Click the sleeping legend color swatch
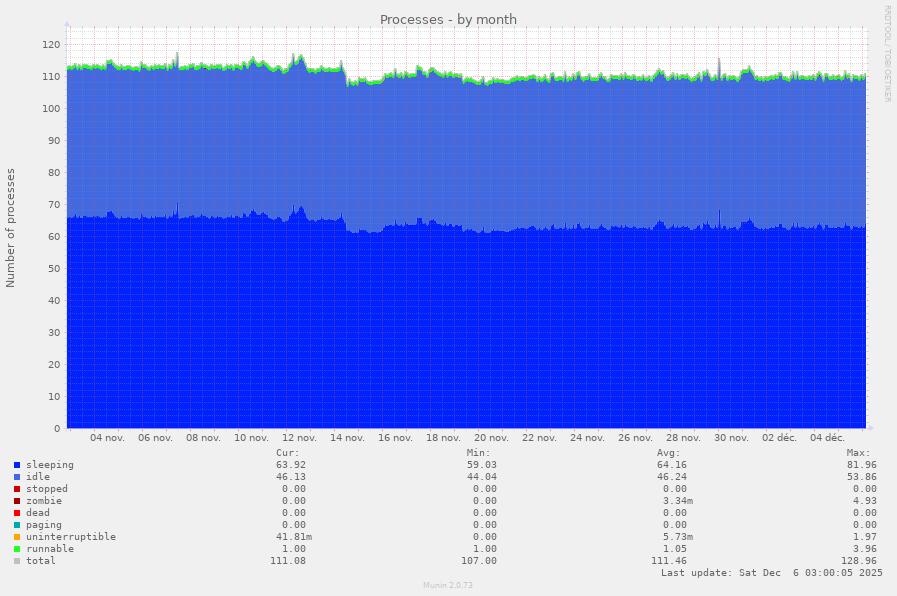The image size is (897, 596). 17,465
